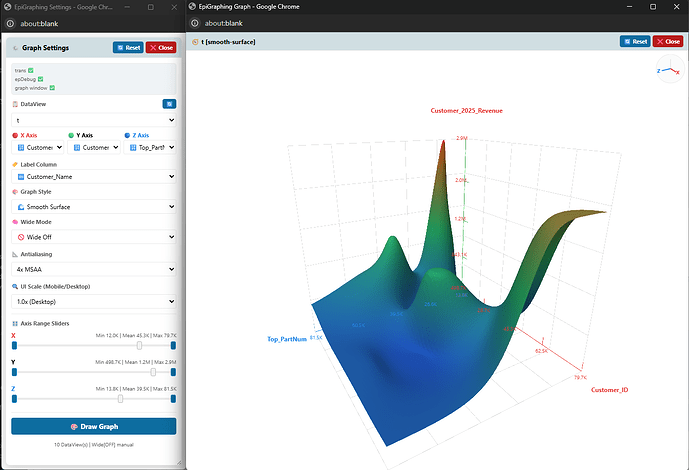Viewport: 689px width, 470px height.
Task: Click X range text Min 12.0K Mean 45.3K
Action: coord(136,335)
